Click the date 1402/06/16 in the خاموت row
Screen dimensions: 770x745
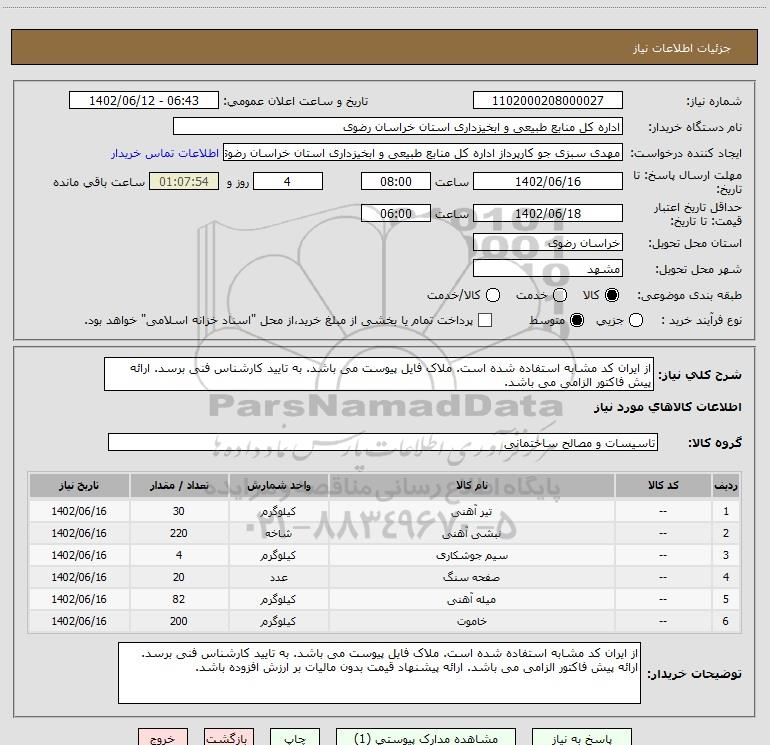79,621
